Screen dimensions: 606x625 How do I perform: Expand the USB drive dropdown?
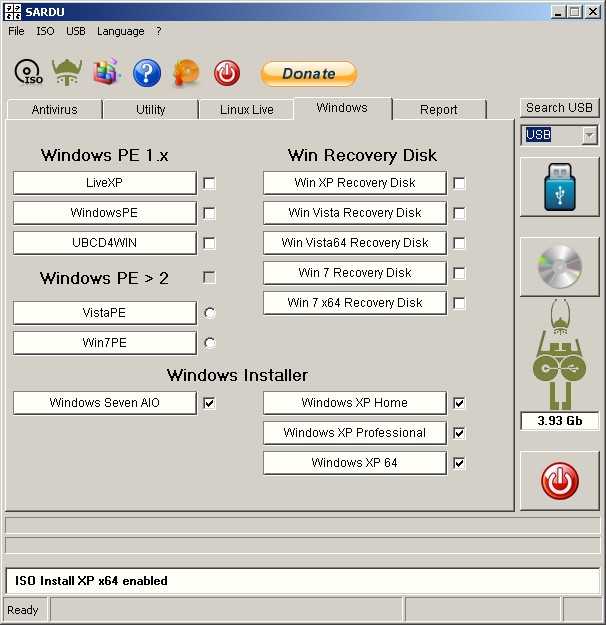(x=589, y=136)
